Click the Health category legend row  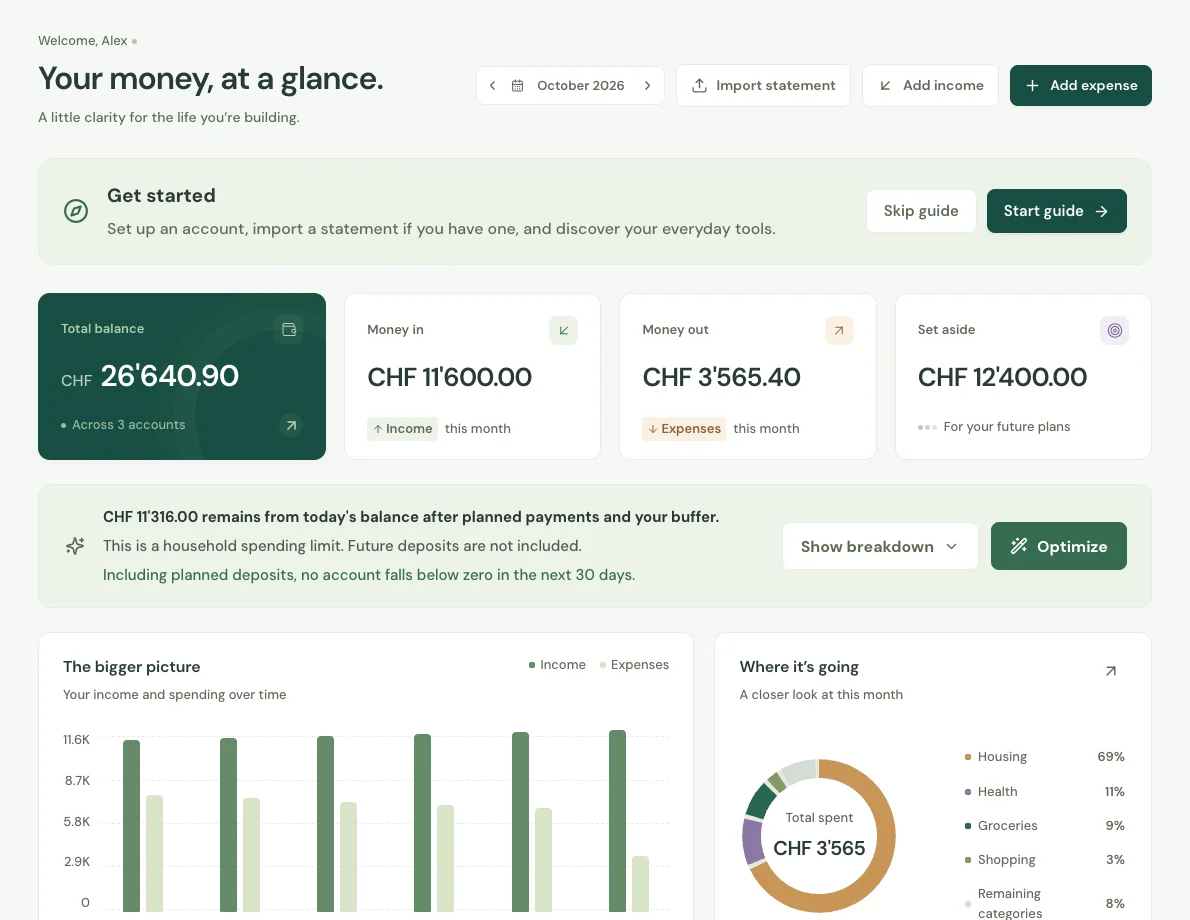coord(1044,792)
